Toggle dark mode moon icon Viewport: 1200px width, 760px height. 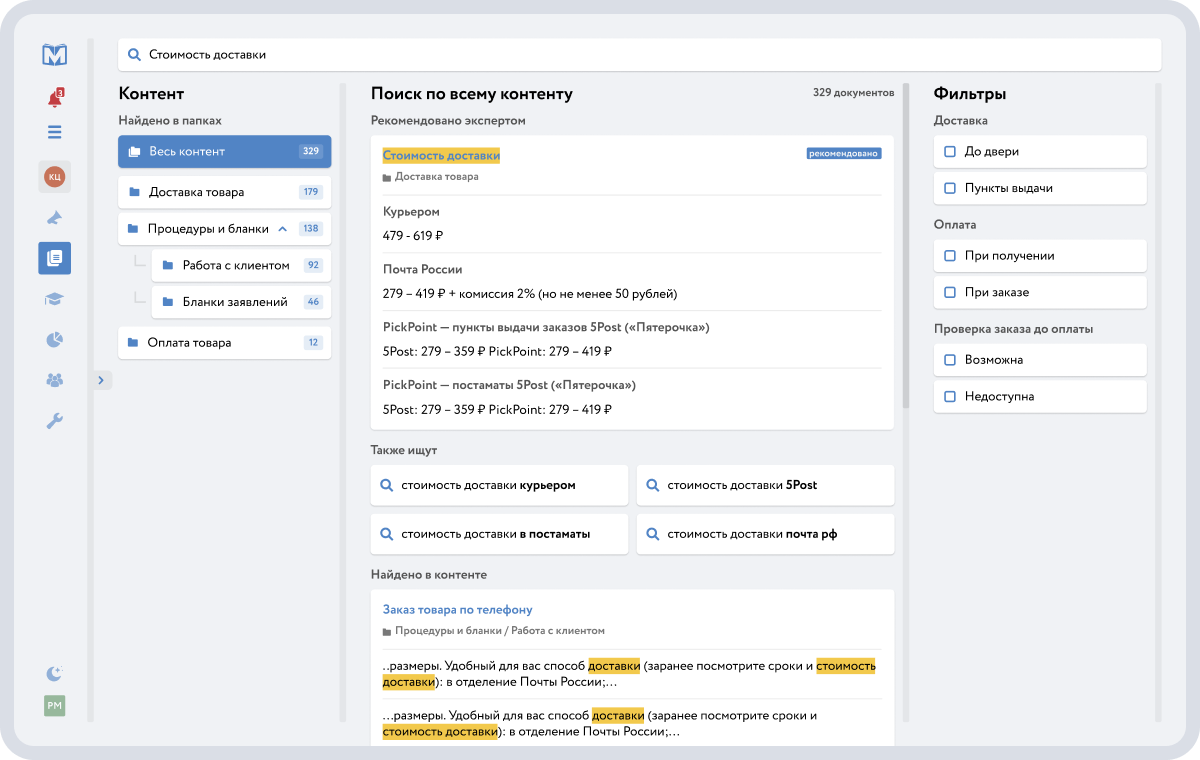(54, 674)
